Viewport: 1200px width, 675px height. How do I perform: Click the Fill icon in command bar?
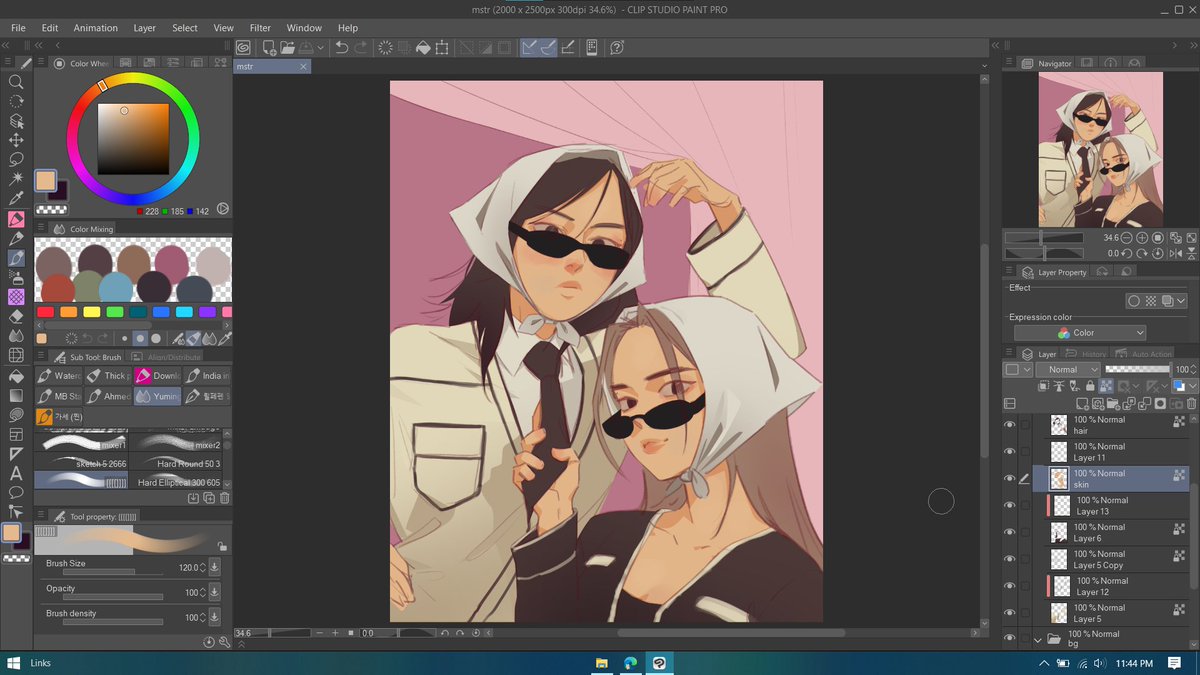pos(423,47)
